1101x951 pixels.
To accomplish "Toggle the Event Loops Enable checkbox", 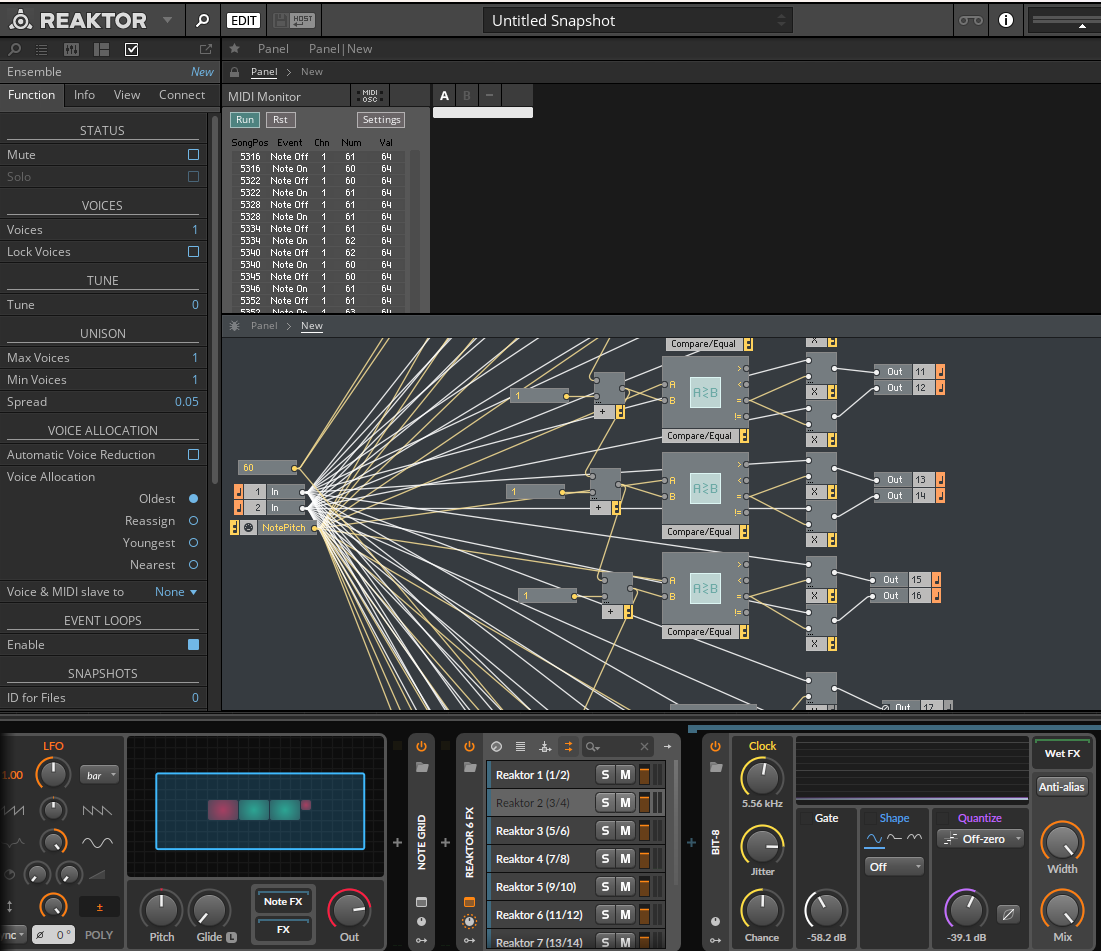I will tap(194, 645).
